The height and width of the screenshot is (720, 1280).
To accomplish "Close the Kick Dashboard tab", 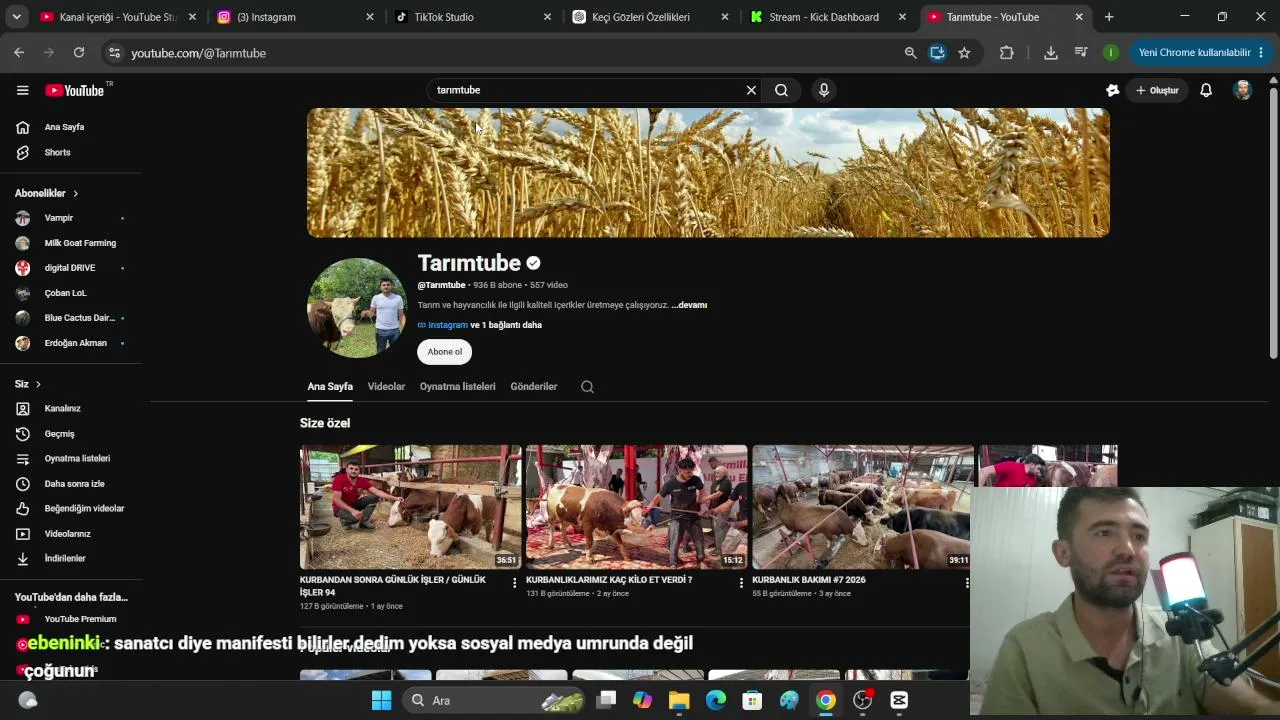I will pyautogui.click(x=902, y=17).
